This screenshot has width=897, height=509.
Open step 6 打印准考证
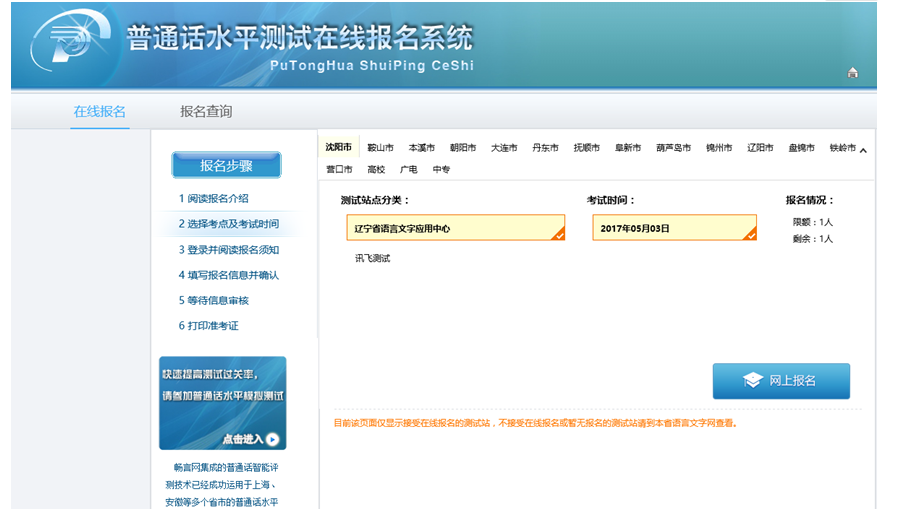tap(208, 325)
